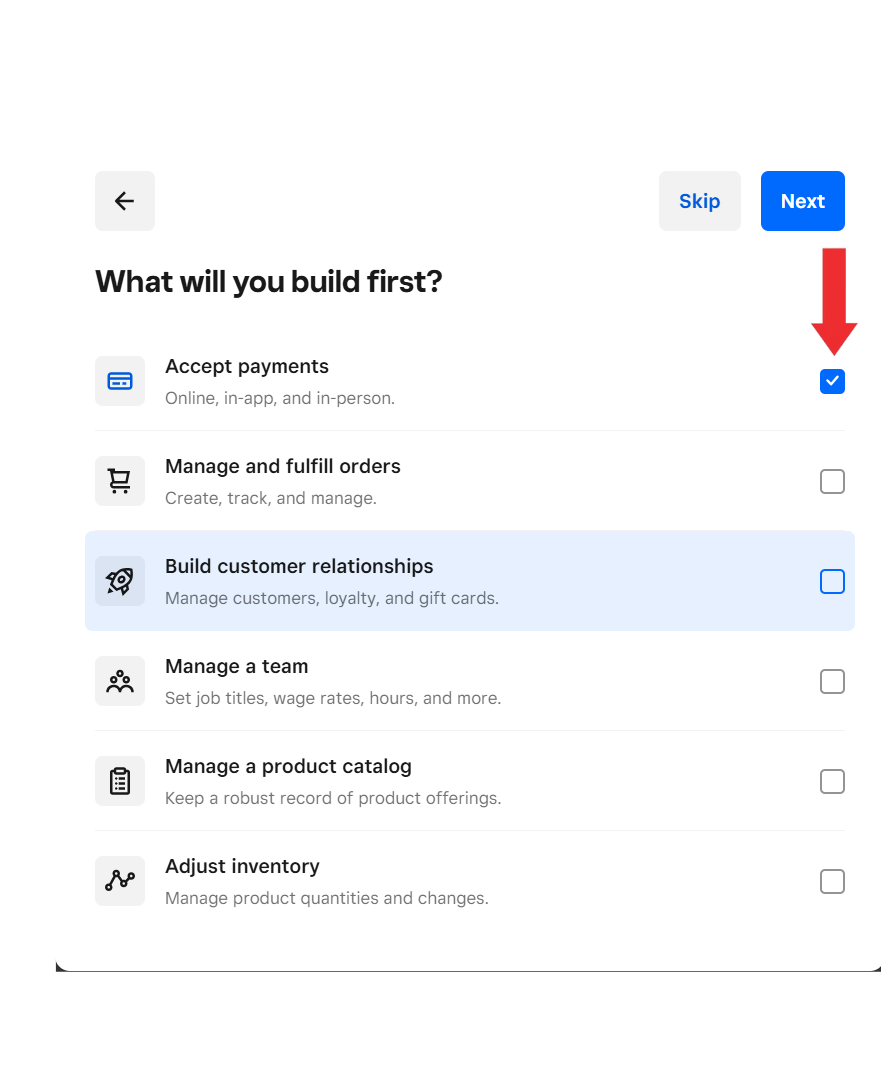This screenshot has width=881, height=1080.
Task: Click the credit card Accept payments icon
Action: click(x=120, y=381)
